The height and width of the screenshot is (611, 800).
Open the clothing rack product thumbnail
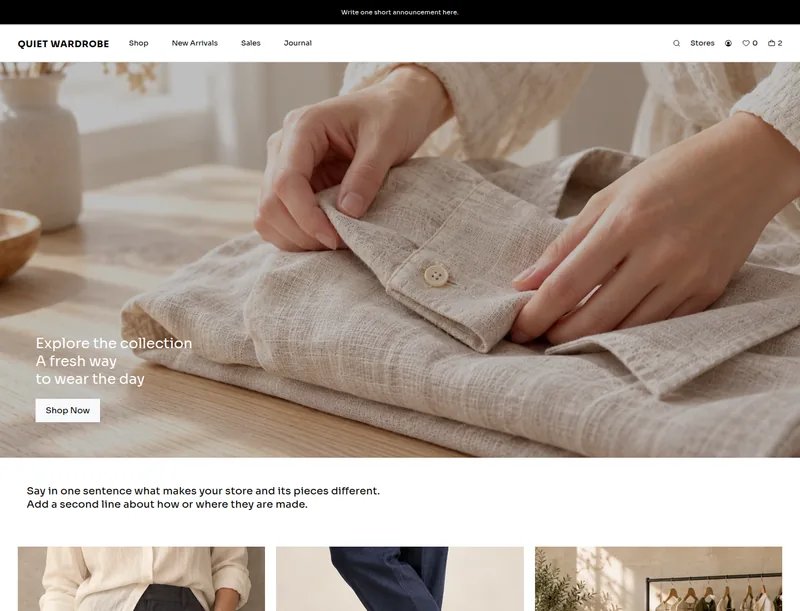tap(658, 579)
